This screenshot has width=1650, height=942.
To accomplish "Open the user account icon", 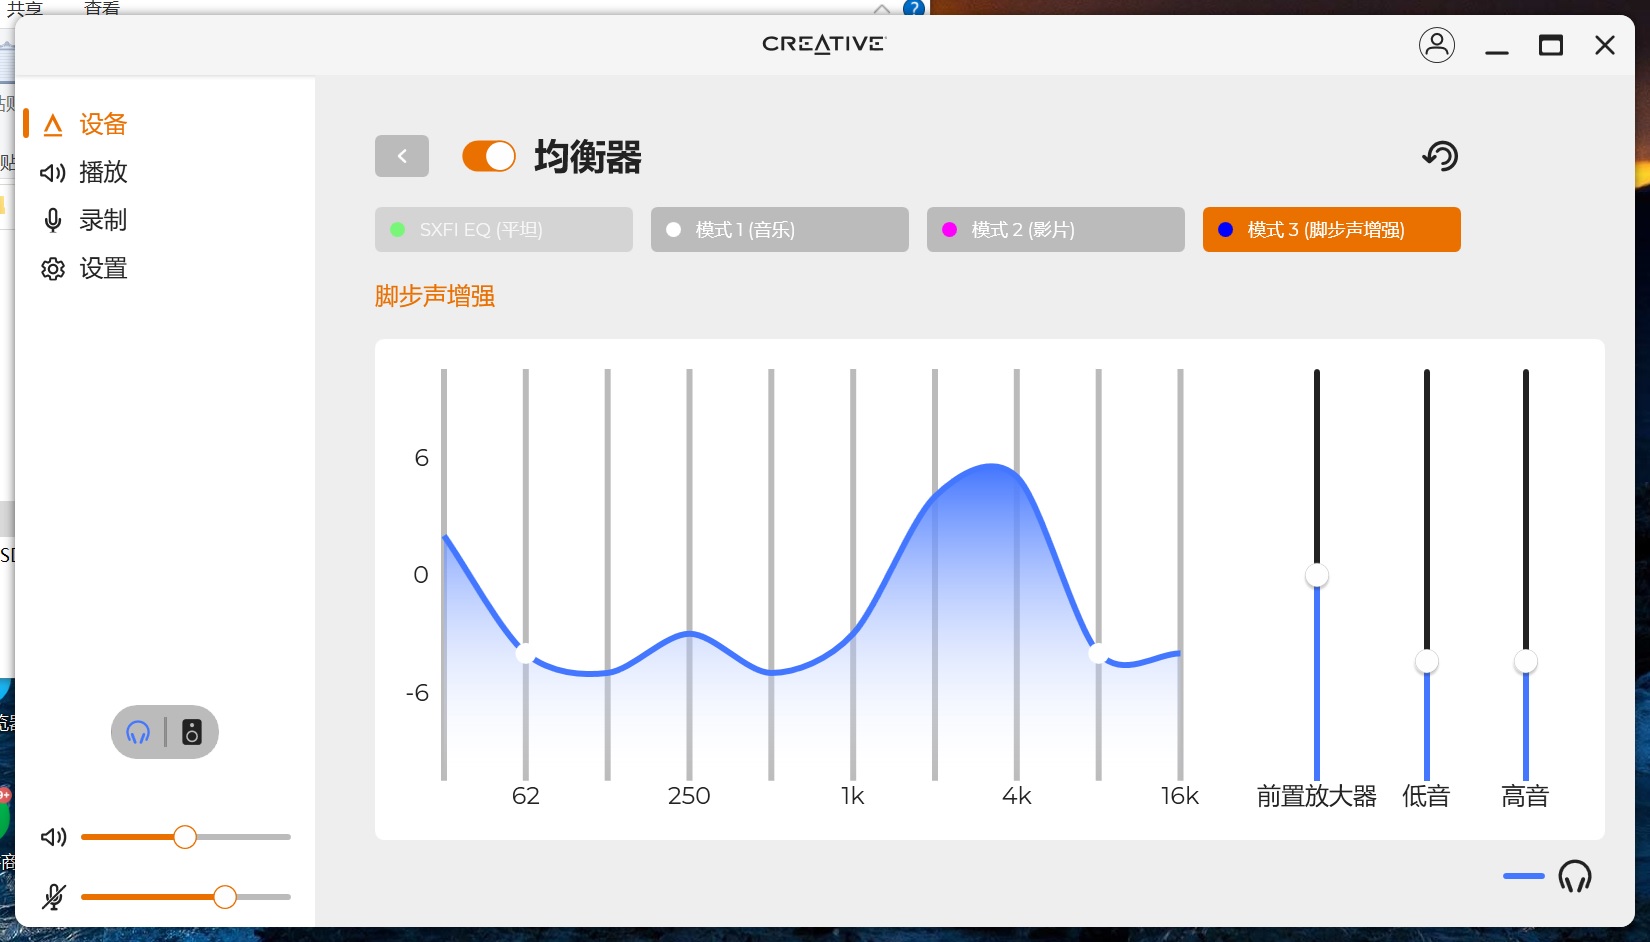I will point(1437,45).
